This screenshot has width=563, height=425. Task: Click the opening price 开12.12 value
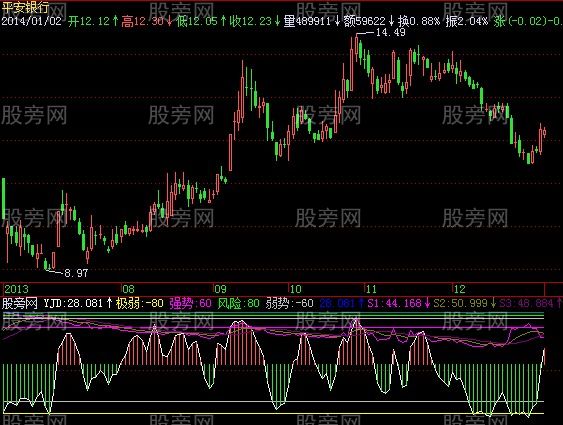click(x=89, y=21)
